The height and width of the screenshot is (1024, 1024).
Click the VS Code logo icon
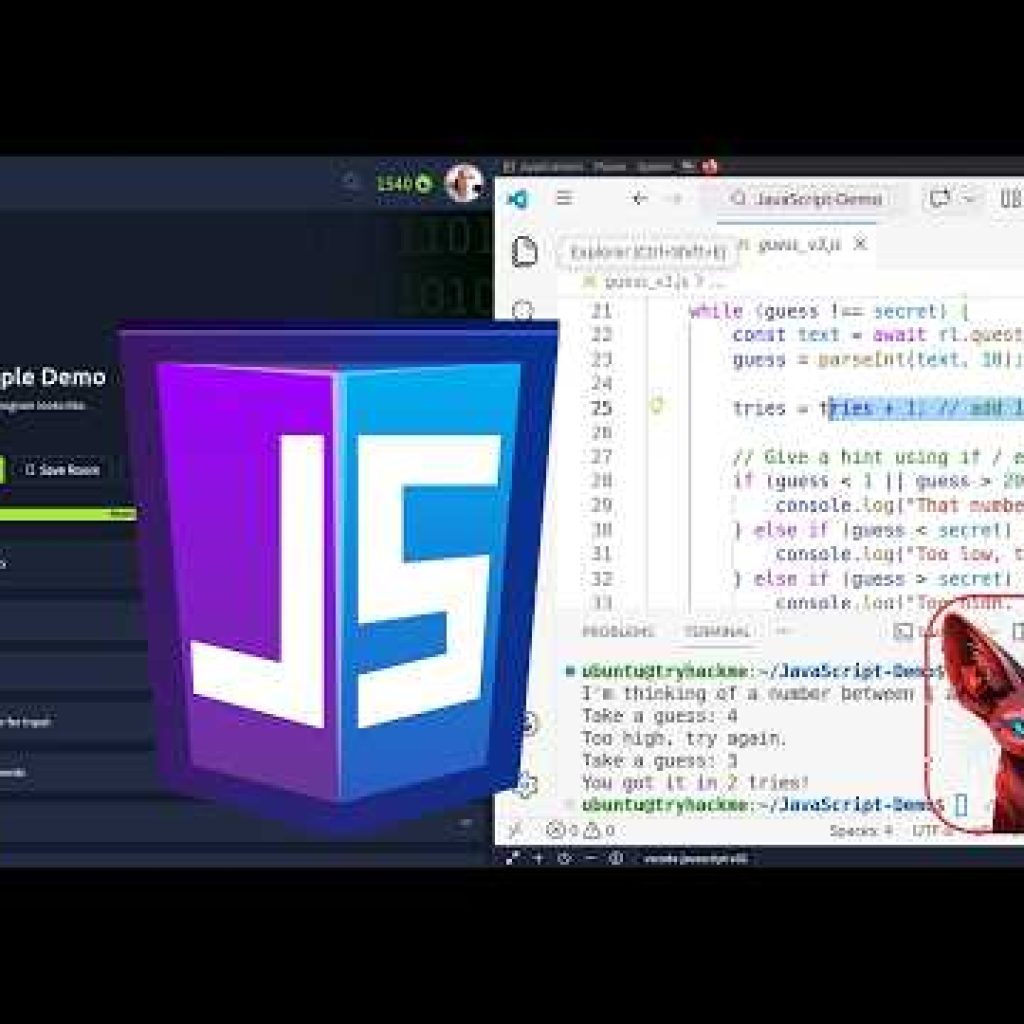pyautogui.click(x=518, y=199)
